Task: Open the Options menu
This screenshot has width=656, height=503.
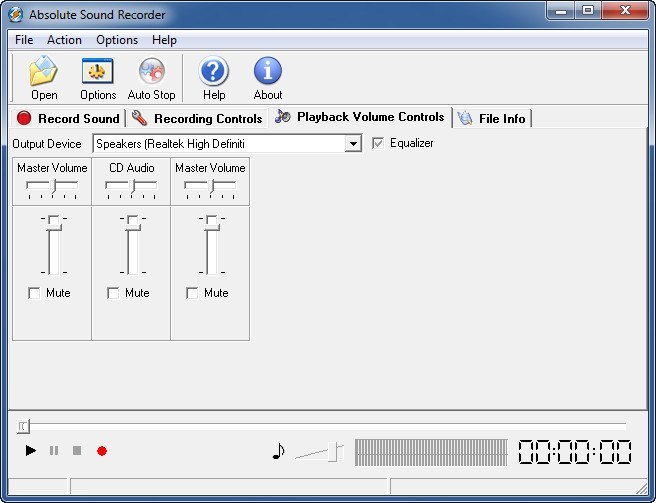Action: 117,40
